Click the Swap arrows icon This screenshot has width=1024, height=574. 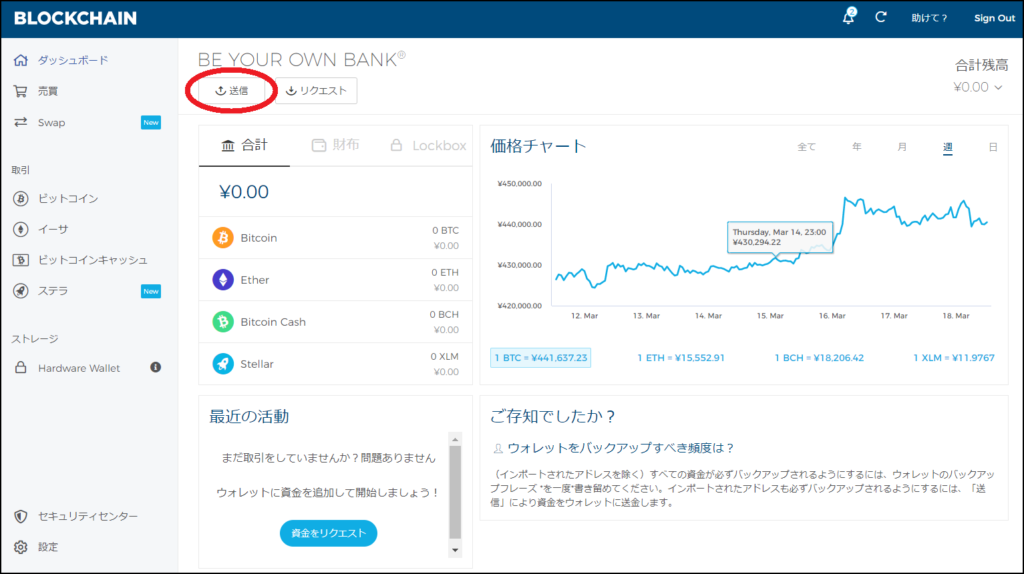coord(21,122)
